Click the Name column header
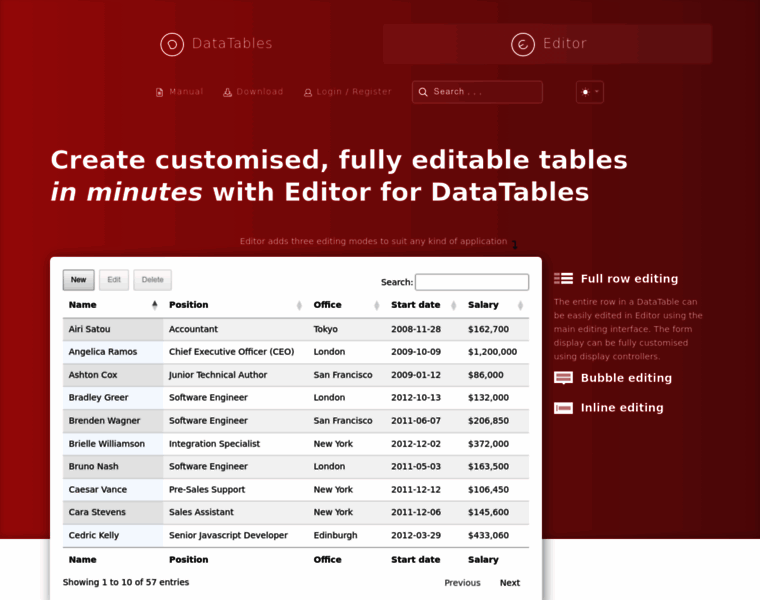Image resolution: width=760 pixels, height=600 pixels. click(113, 305)
